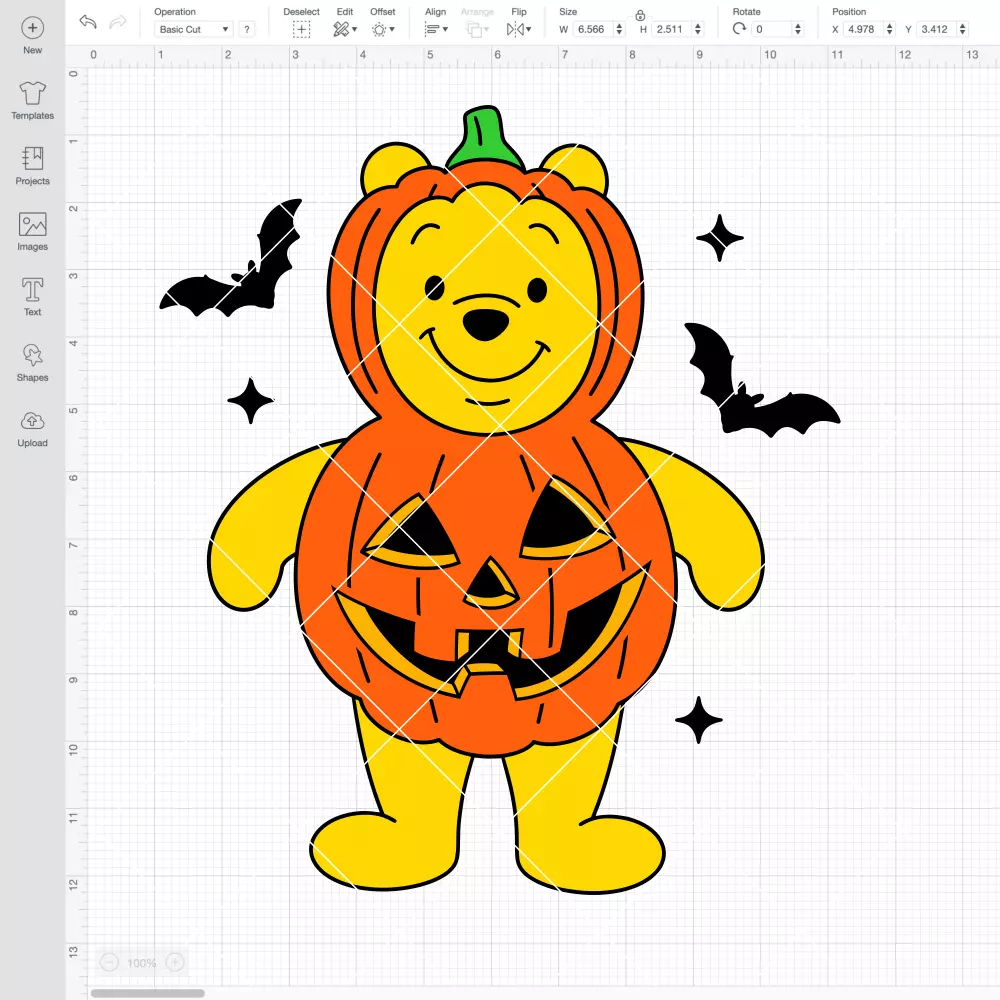Adjust the Y position stepper arrows
The height and width of the screenshot is (1000, 1000).
963,29
